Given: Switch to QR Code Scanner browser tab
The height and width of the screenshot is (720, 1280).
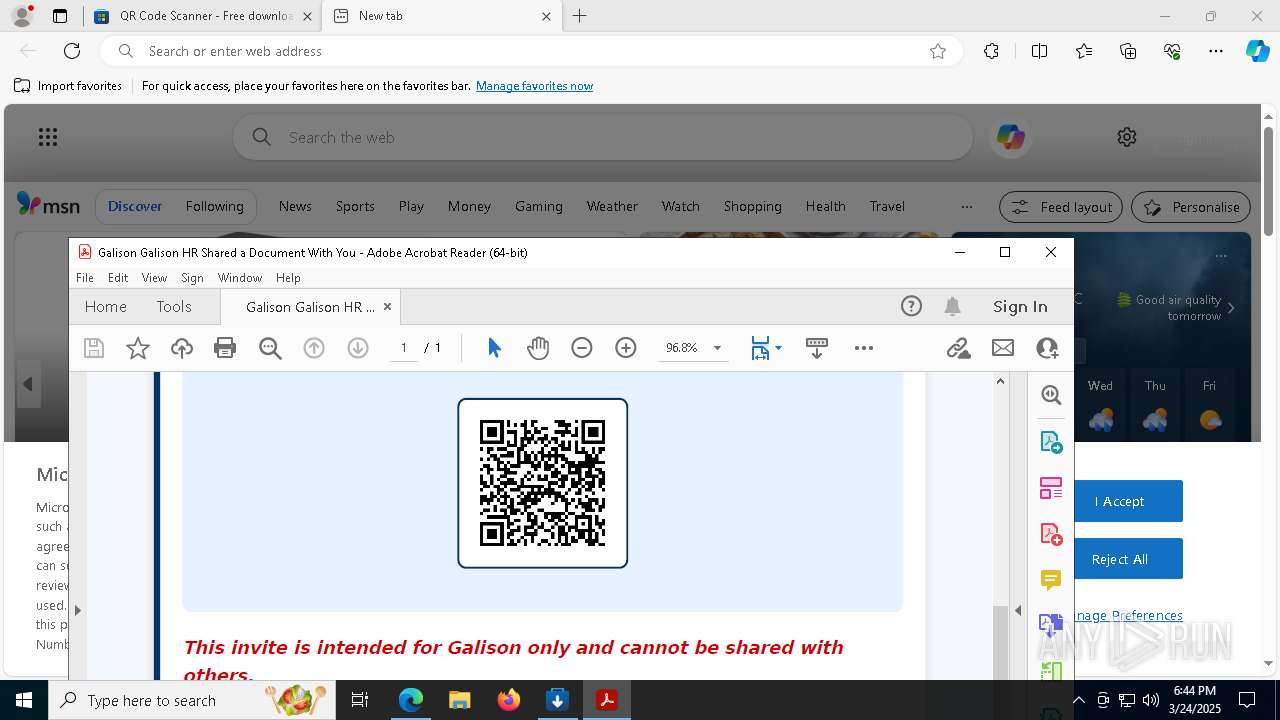Looking at the screenshot, I should pyautogui.click(x=205, y=16).
